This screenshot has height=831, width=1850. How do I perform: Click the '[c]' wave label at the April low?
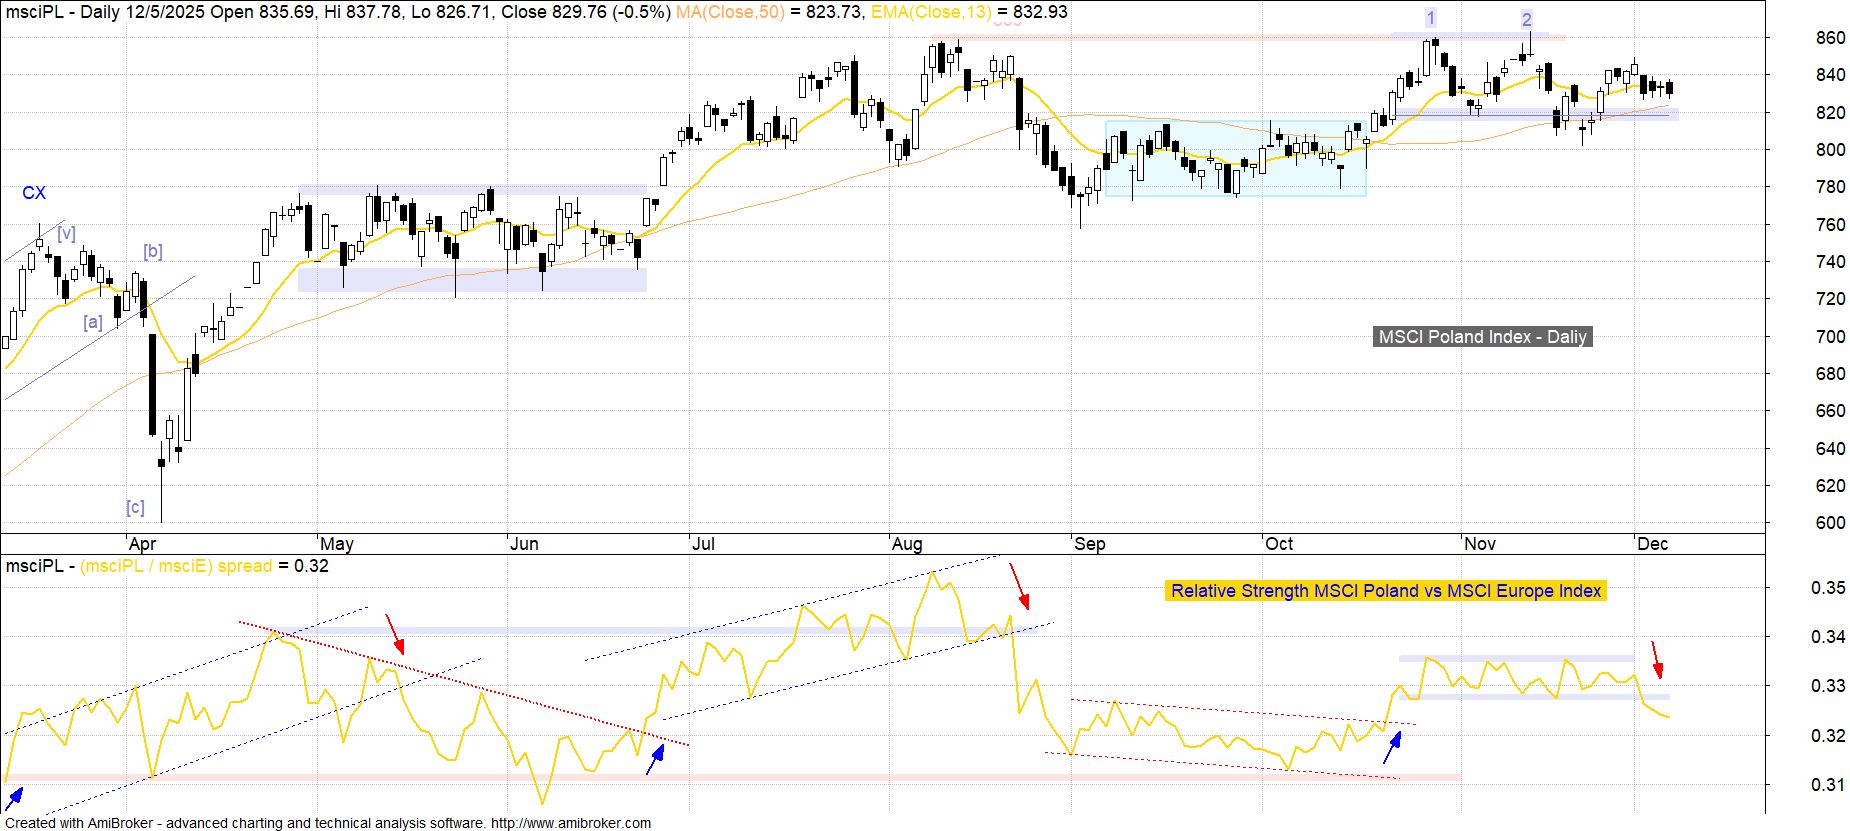pyautogui.click(x=135, y=507)
